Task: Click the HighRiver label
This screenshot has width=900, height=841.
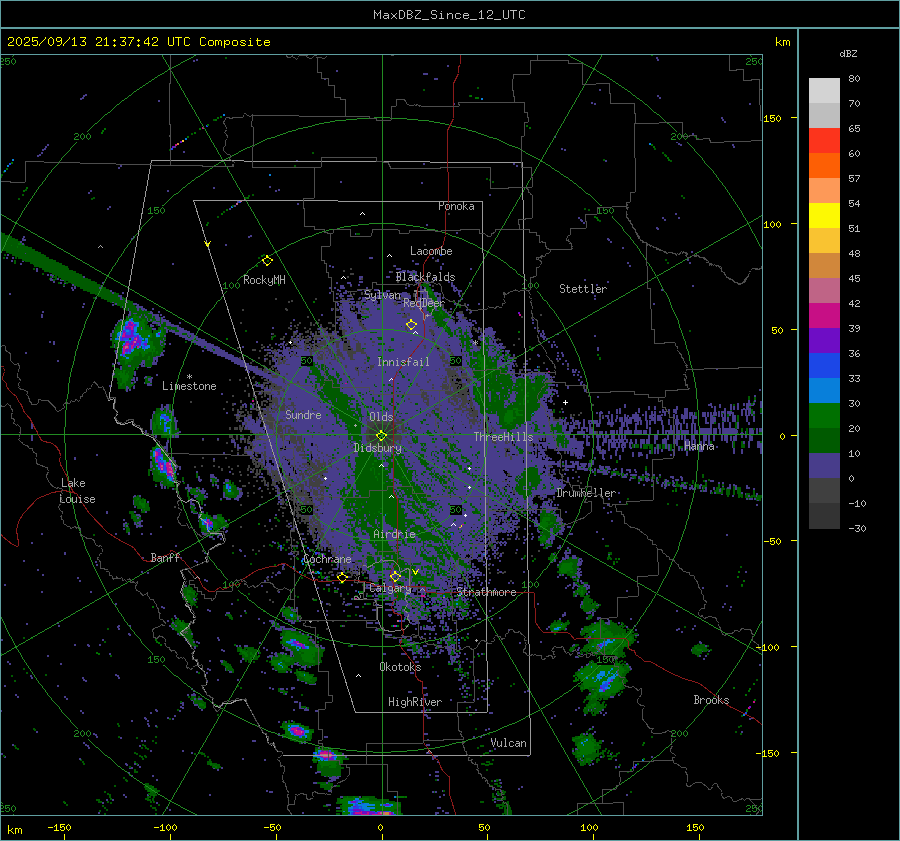Action: point(415,702)
